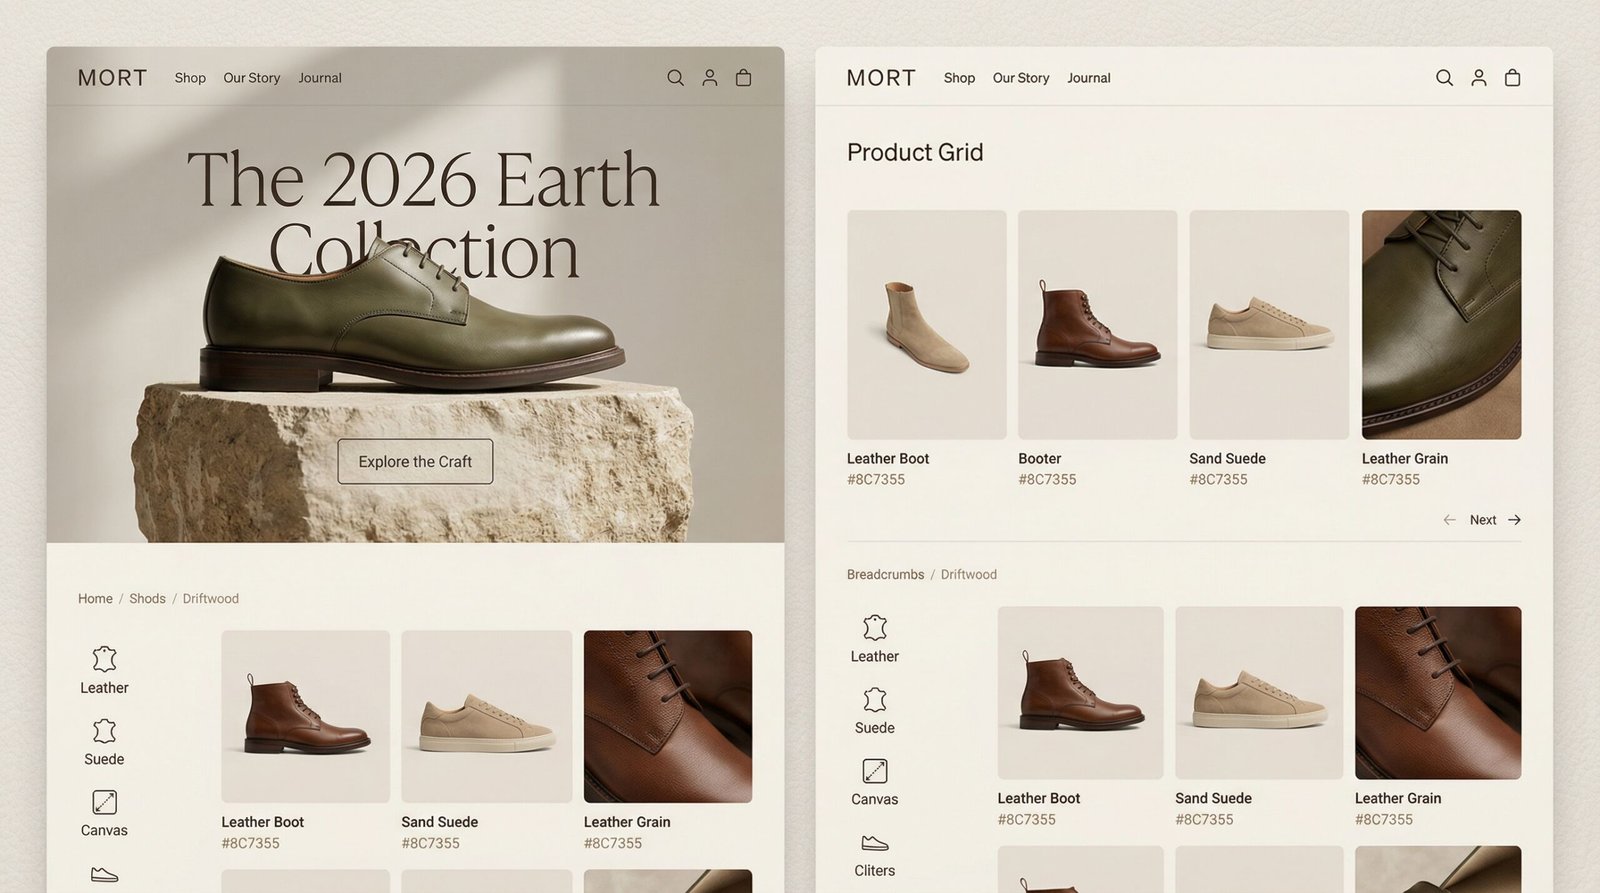Open shopping bag in Product Grid page header
Image resolution: width=1600 pixels, height=893 pixels.
pos(1513,78)
